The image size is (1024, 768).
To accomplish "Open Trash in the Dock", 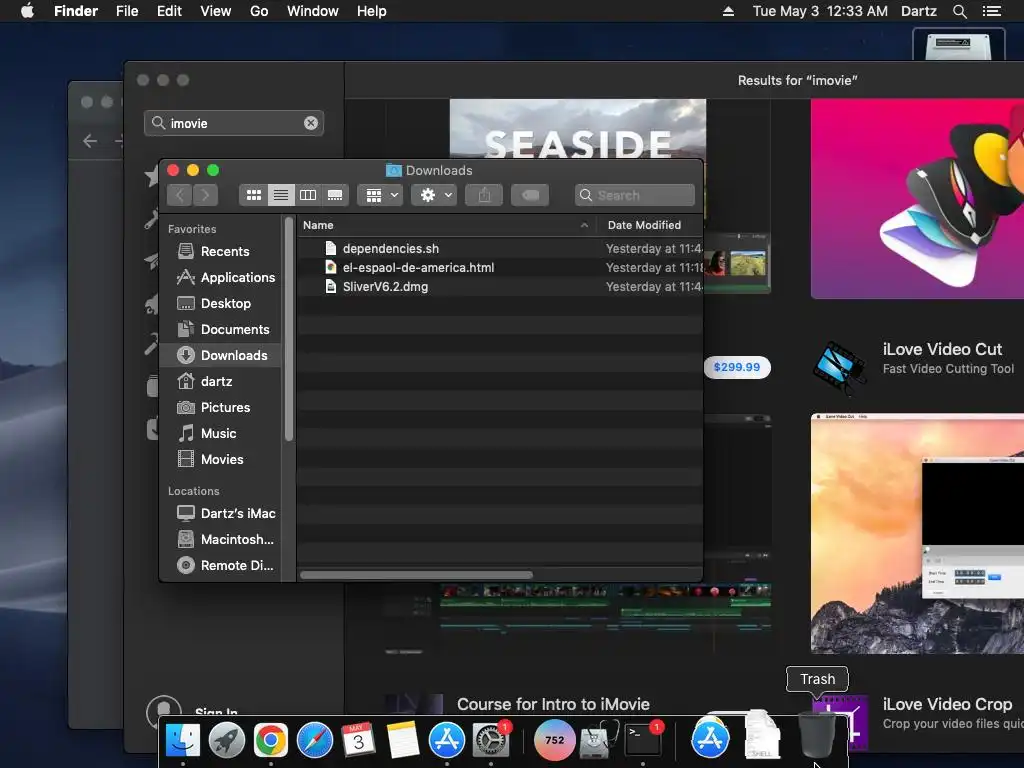I will (817, 735).
